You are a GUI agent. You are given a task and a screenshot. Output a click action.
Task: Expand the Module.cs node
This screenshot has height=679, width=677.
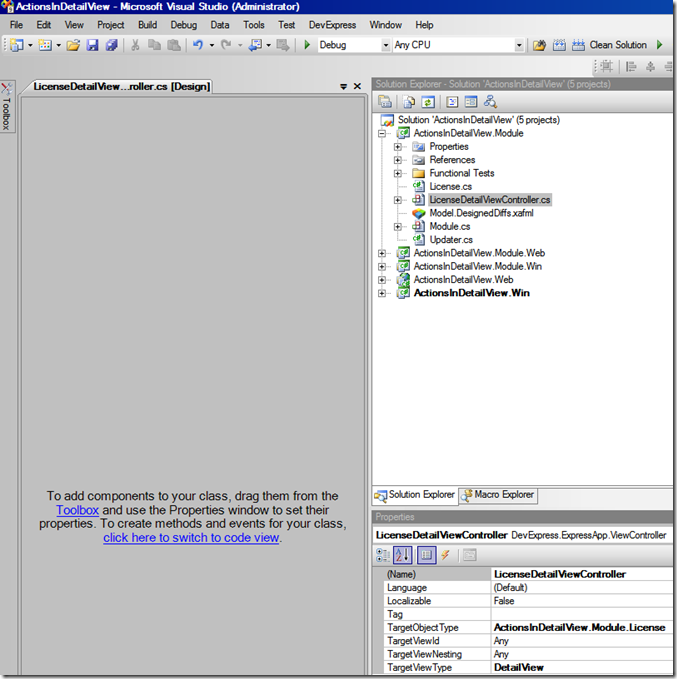398,227
